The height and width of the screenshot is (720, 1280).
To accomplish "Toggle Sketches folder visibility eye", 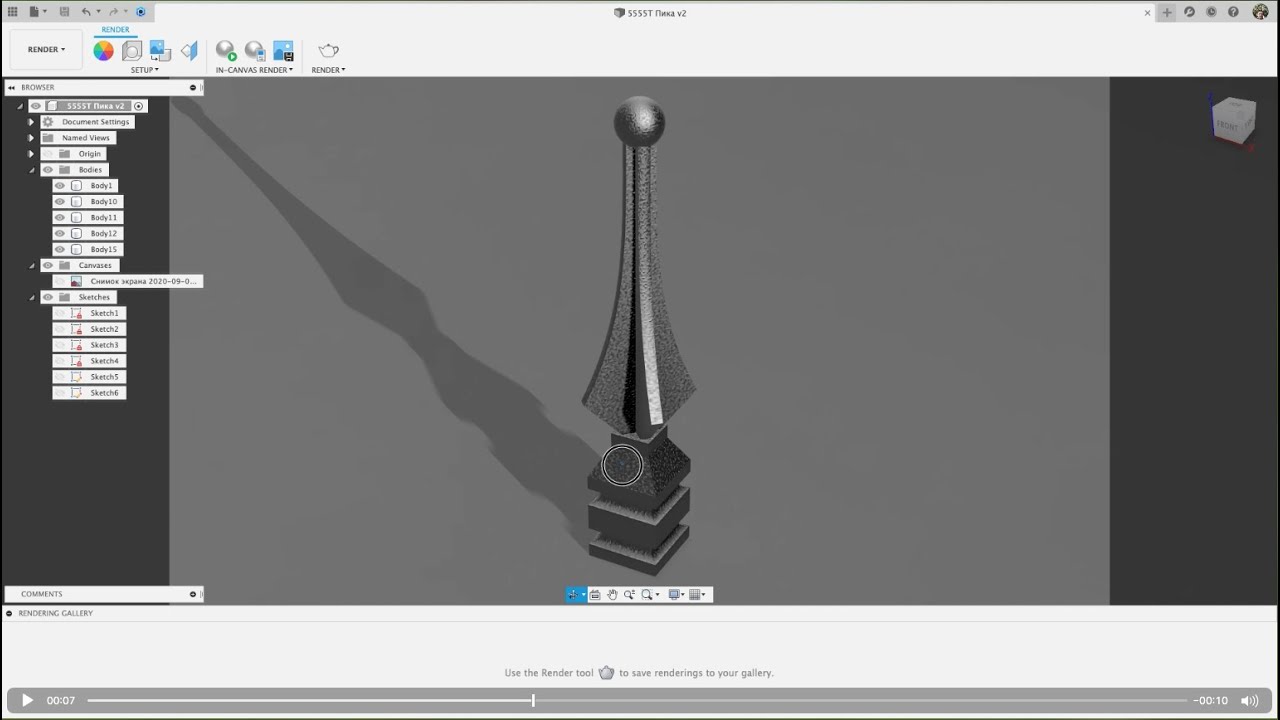I will (x=48, y=298).
